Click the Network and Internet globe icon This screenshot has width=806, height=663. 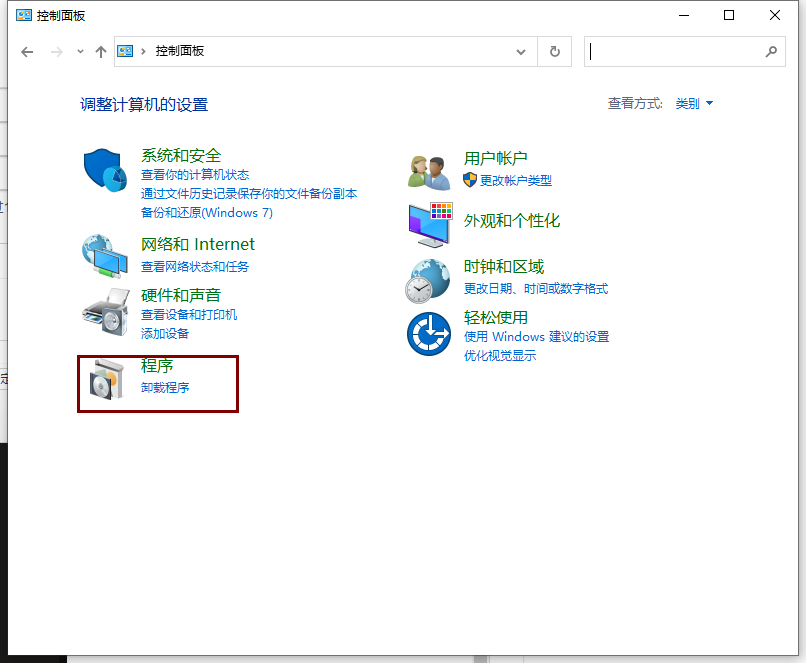(105, 256)
